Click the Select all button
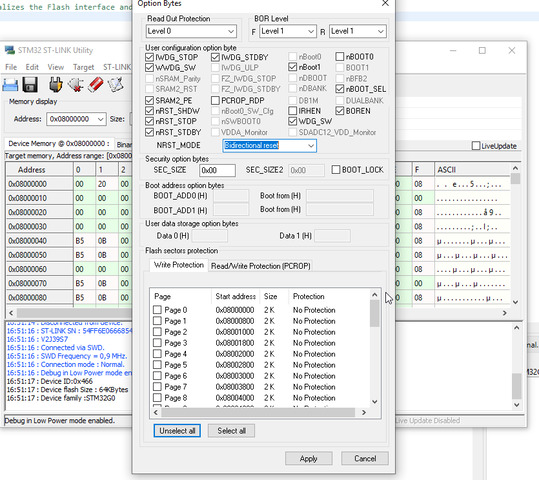539x480 pixels. [231, 431]
